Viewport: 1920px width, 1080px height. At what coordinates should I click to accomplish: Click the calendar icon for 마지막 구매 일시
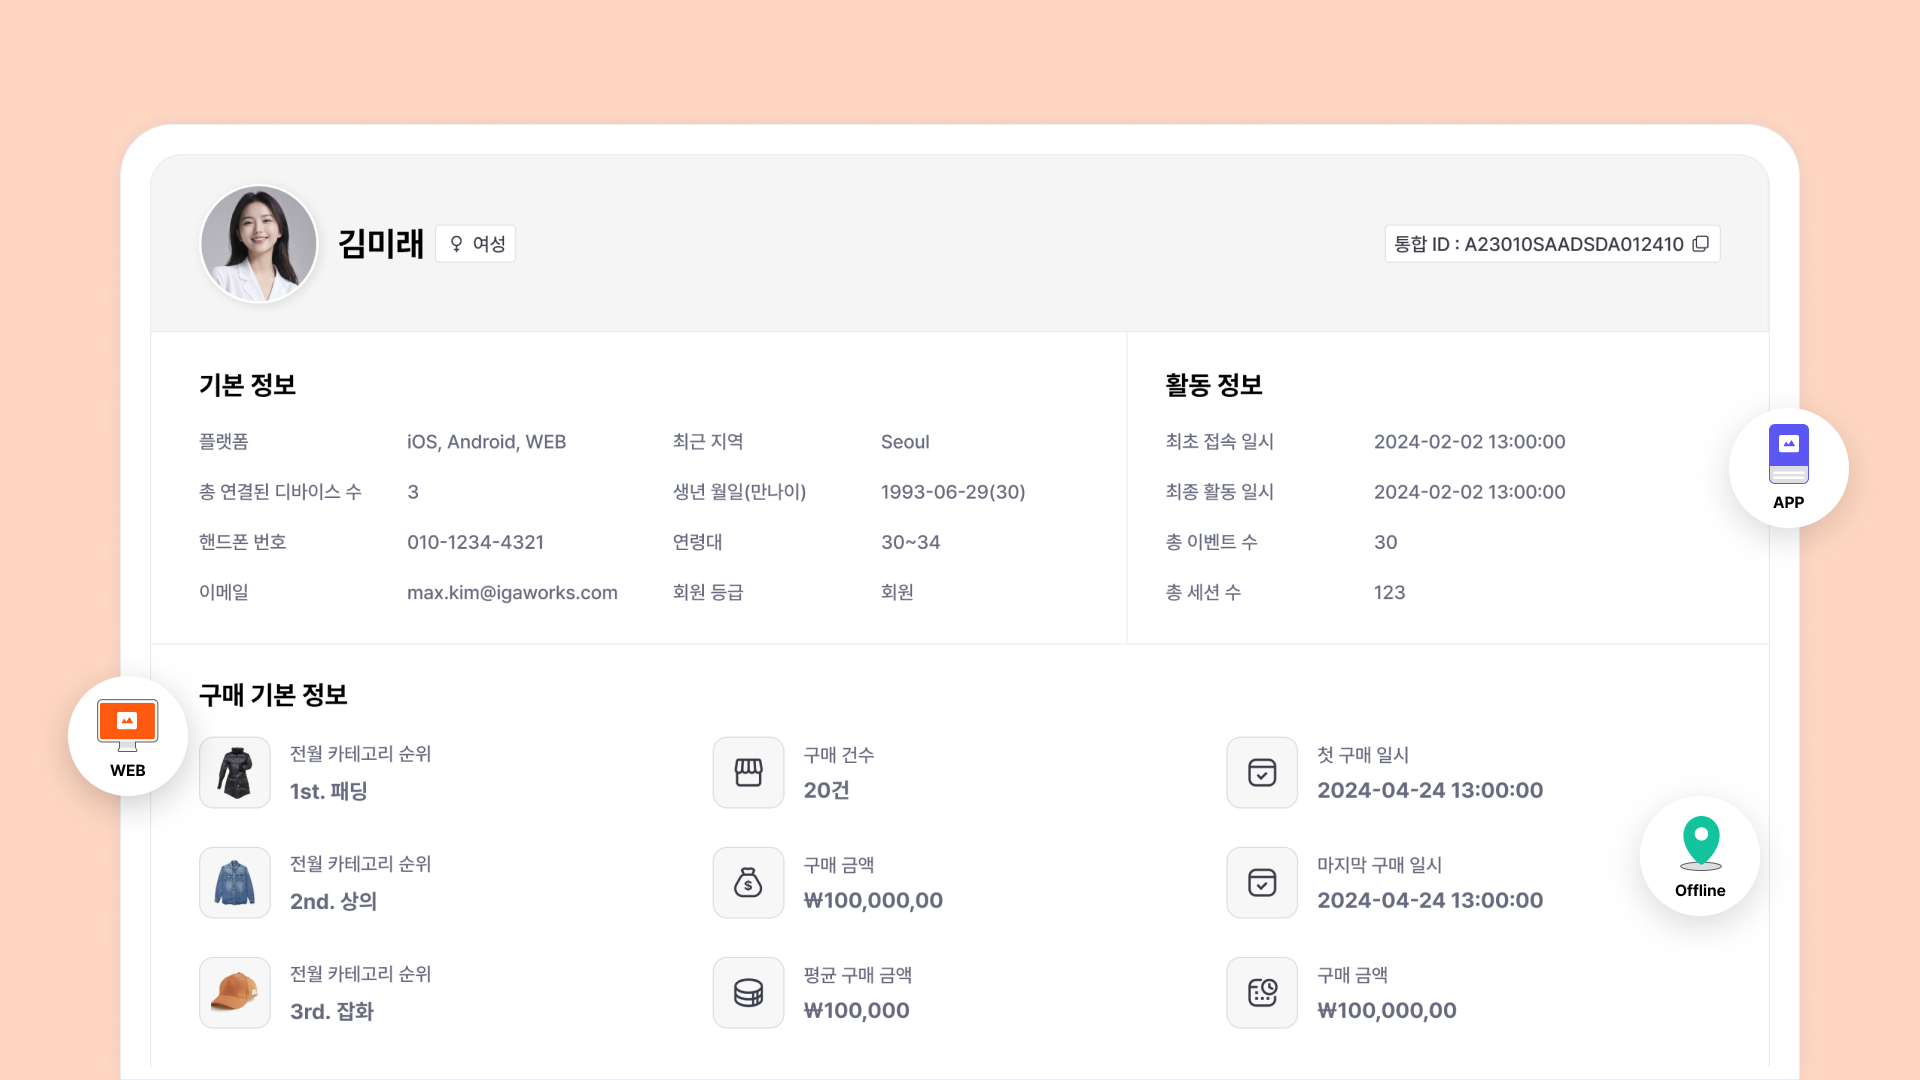tap(1262, 882)
